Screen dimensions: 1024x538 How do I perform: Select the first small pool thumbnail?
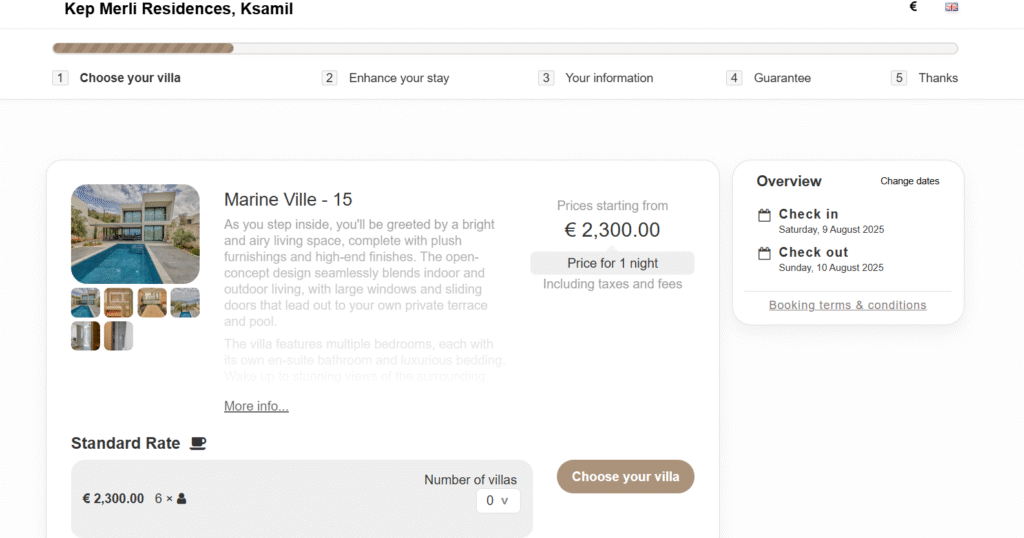click(86, 303)
